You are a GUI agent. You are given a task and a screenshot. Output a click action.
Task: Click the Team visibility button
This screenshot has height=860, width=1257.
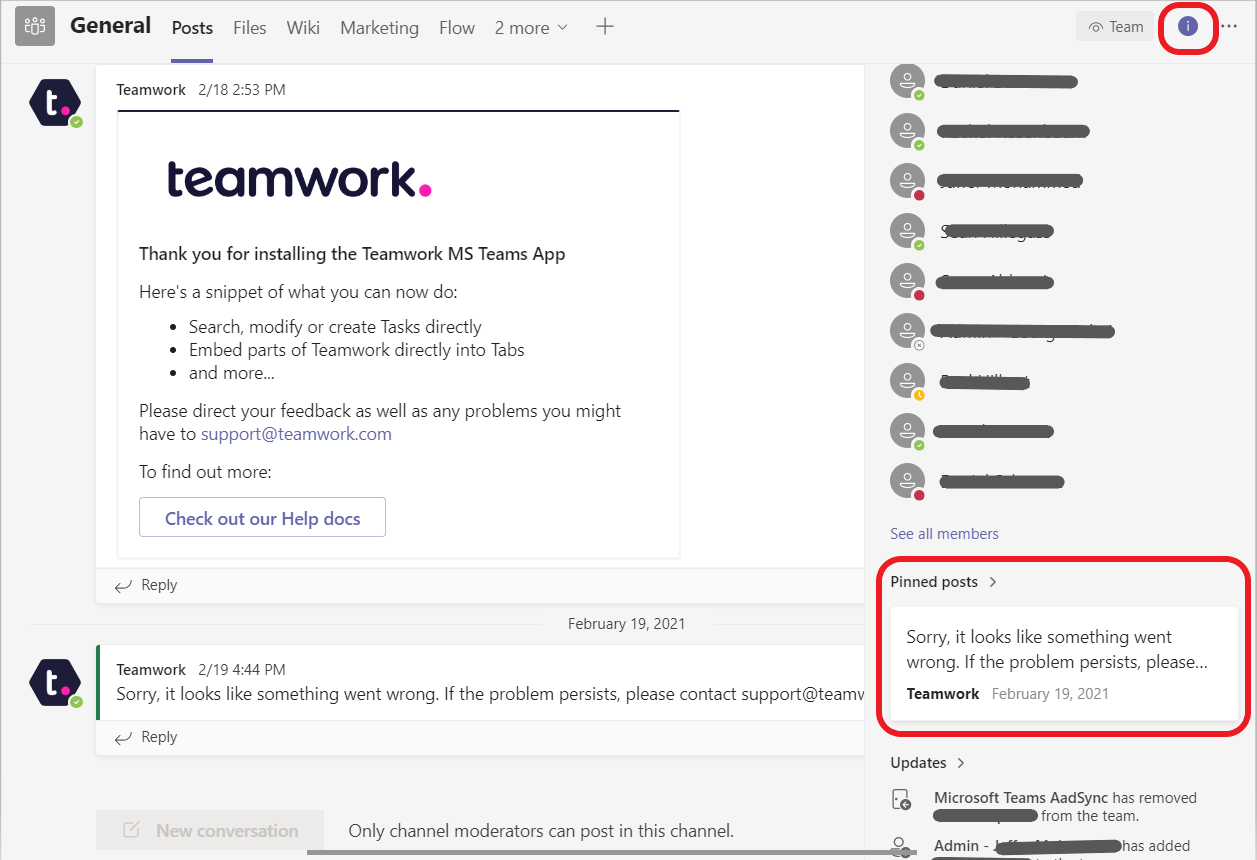(x=1115, y=27)
